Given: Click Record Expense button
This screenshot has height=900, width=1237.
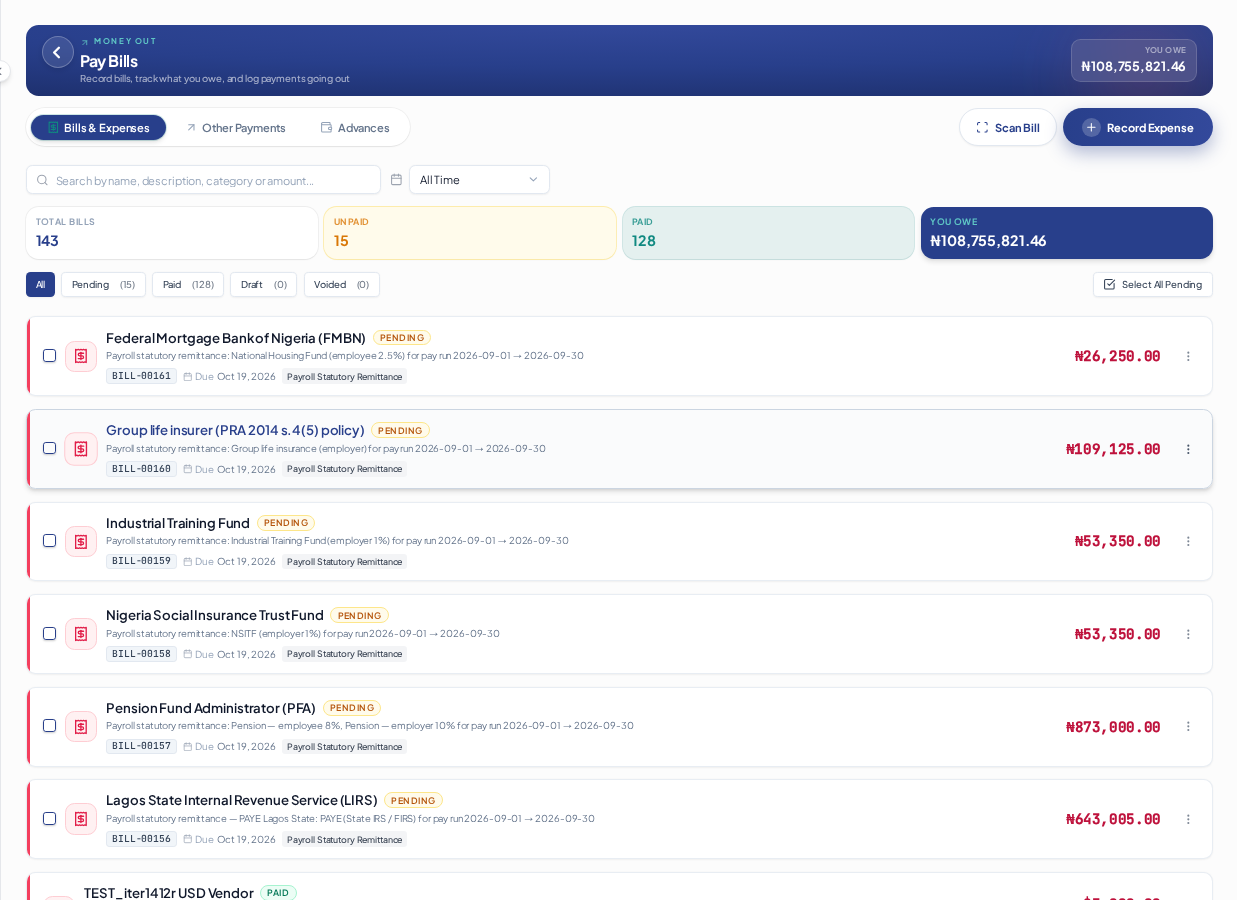Looking at the screenshot, I should click(1138, 128).
